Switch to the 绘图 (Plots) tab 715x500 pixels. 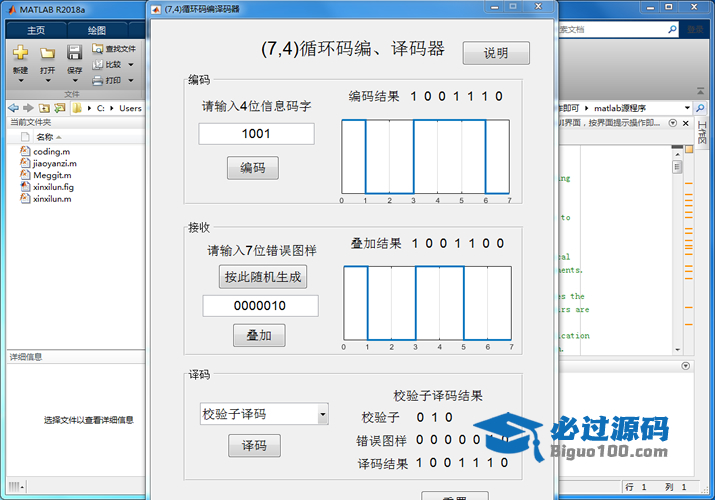[x=96, y=30]
